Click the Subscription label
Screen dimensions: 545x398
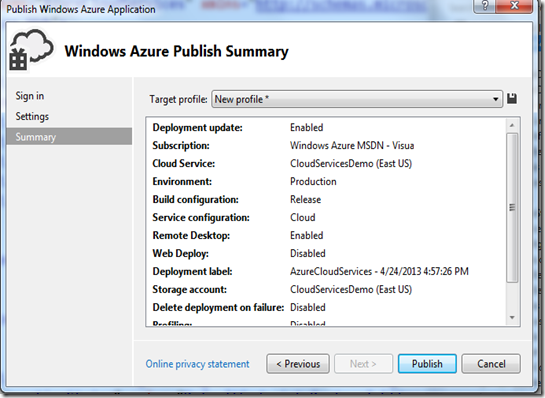[x=181, y=145]
